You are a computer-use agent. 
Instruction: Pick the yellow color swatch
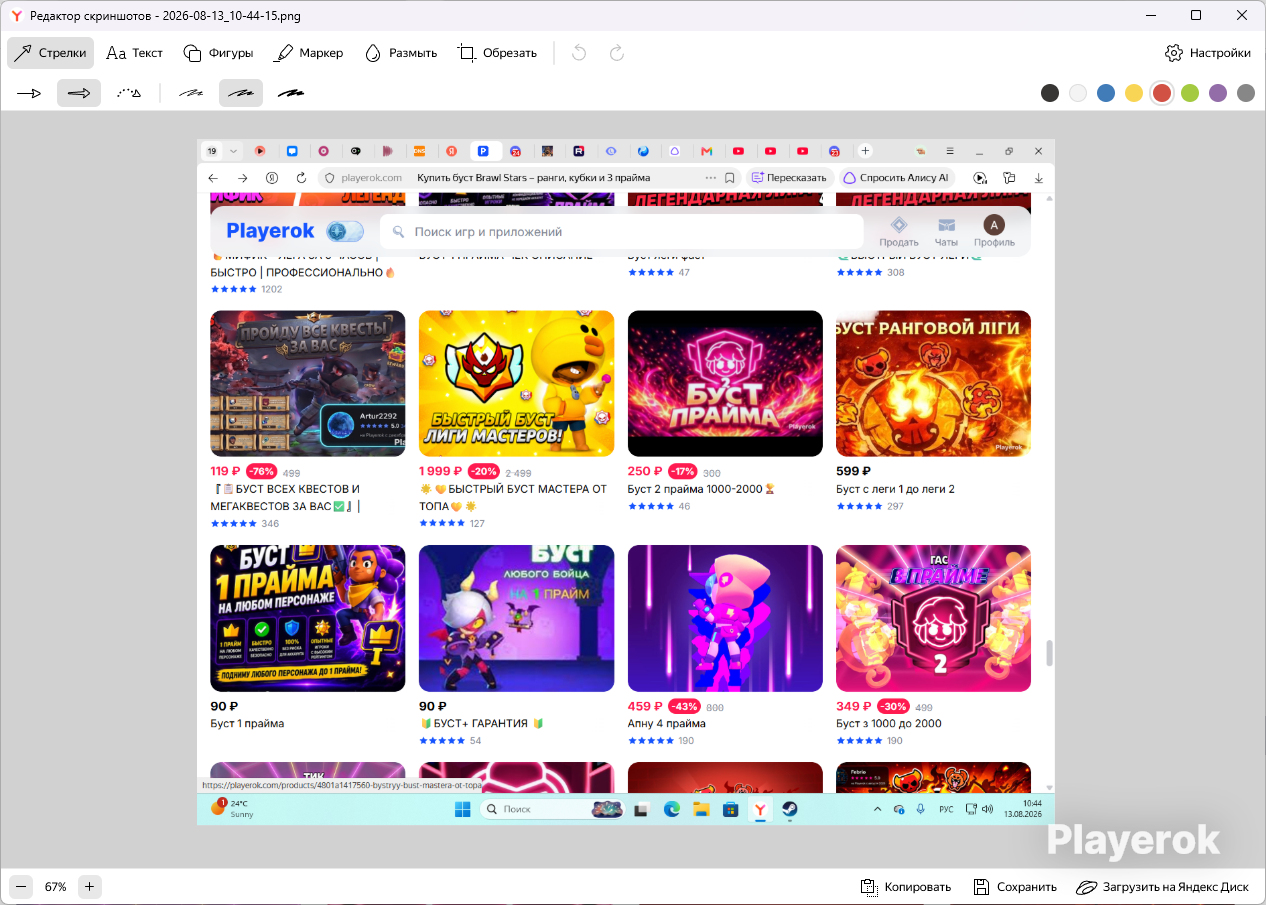(x=1134, y=93)
